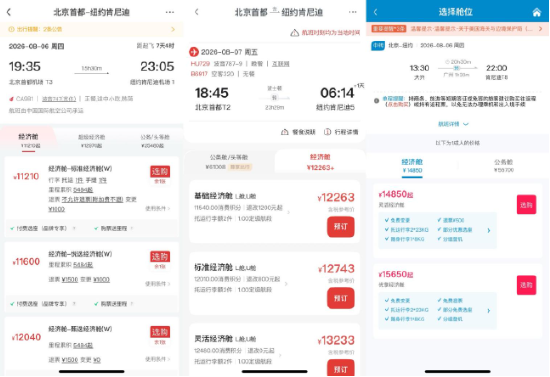Go back in the left flight panel

(x=9, y=12)
